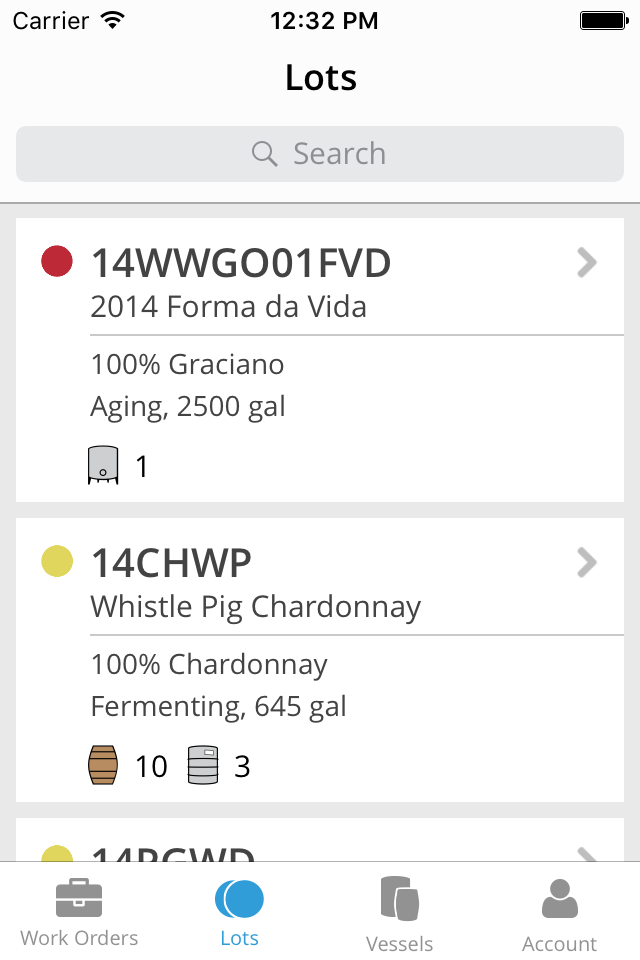The width and height of the screenshot is (640, 960).
Task: Click the yellow dot of 14CHWP
Action: click(57, 561)
